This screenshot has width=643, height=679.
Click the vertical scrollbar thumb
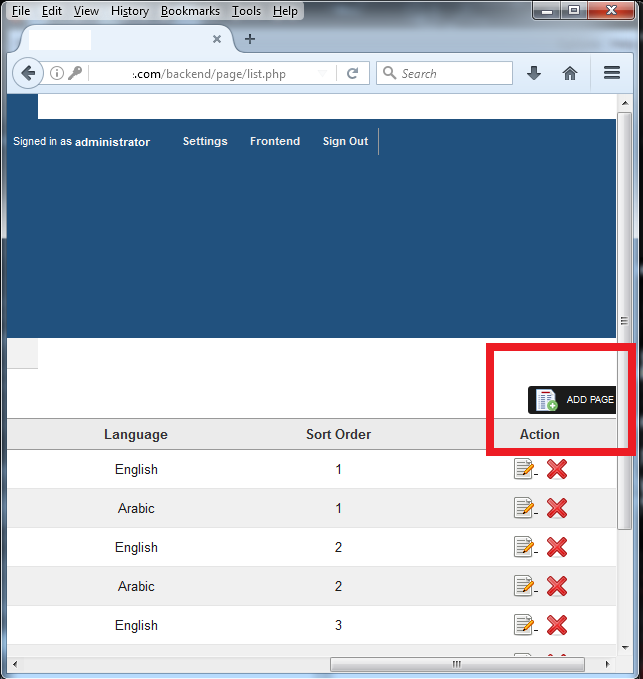[x=624, y=320]
